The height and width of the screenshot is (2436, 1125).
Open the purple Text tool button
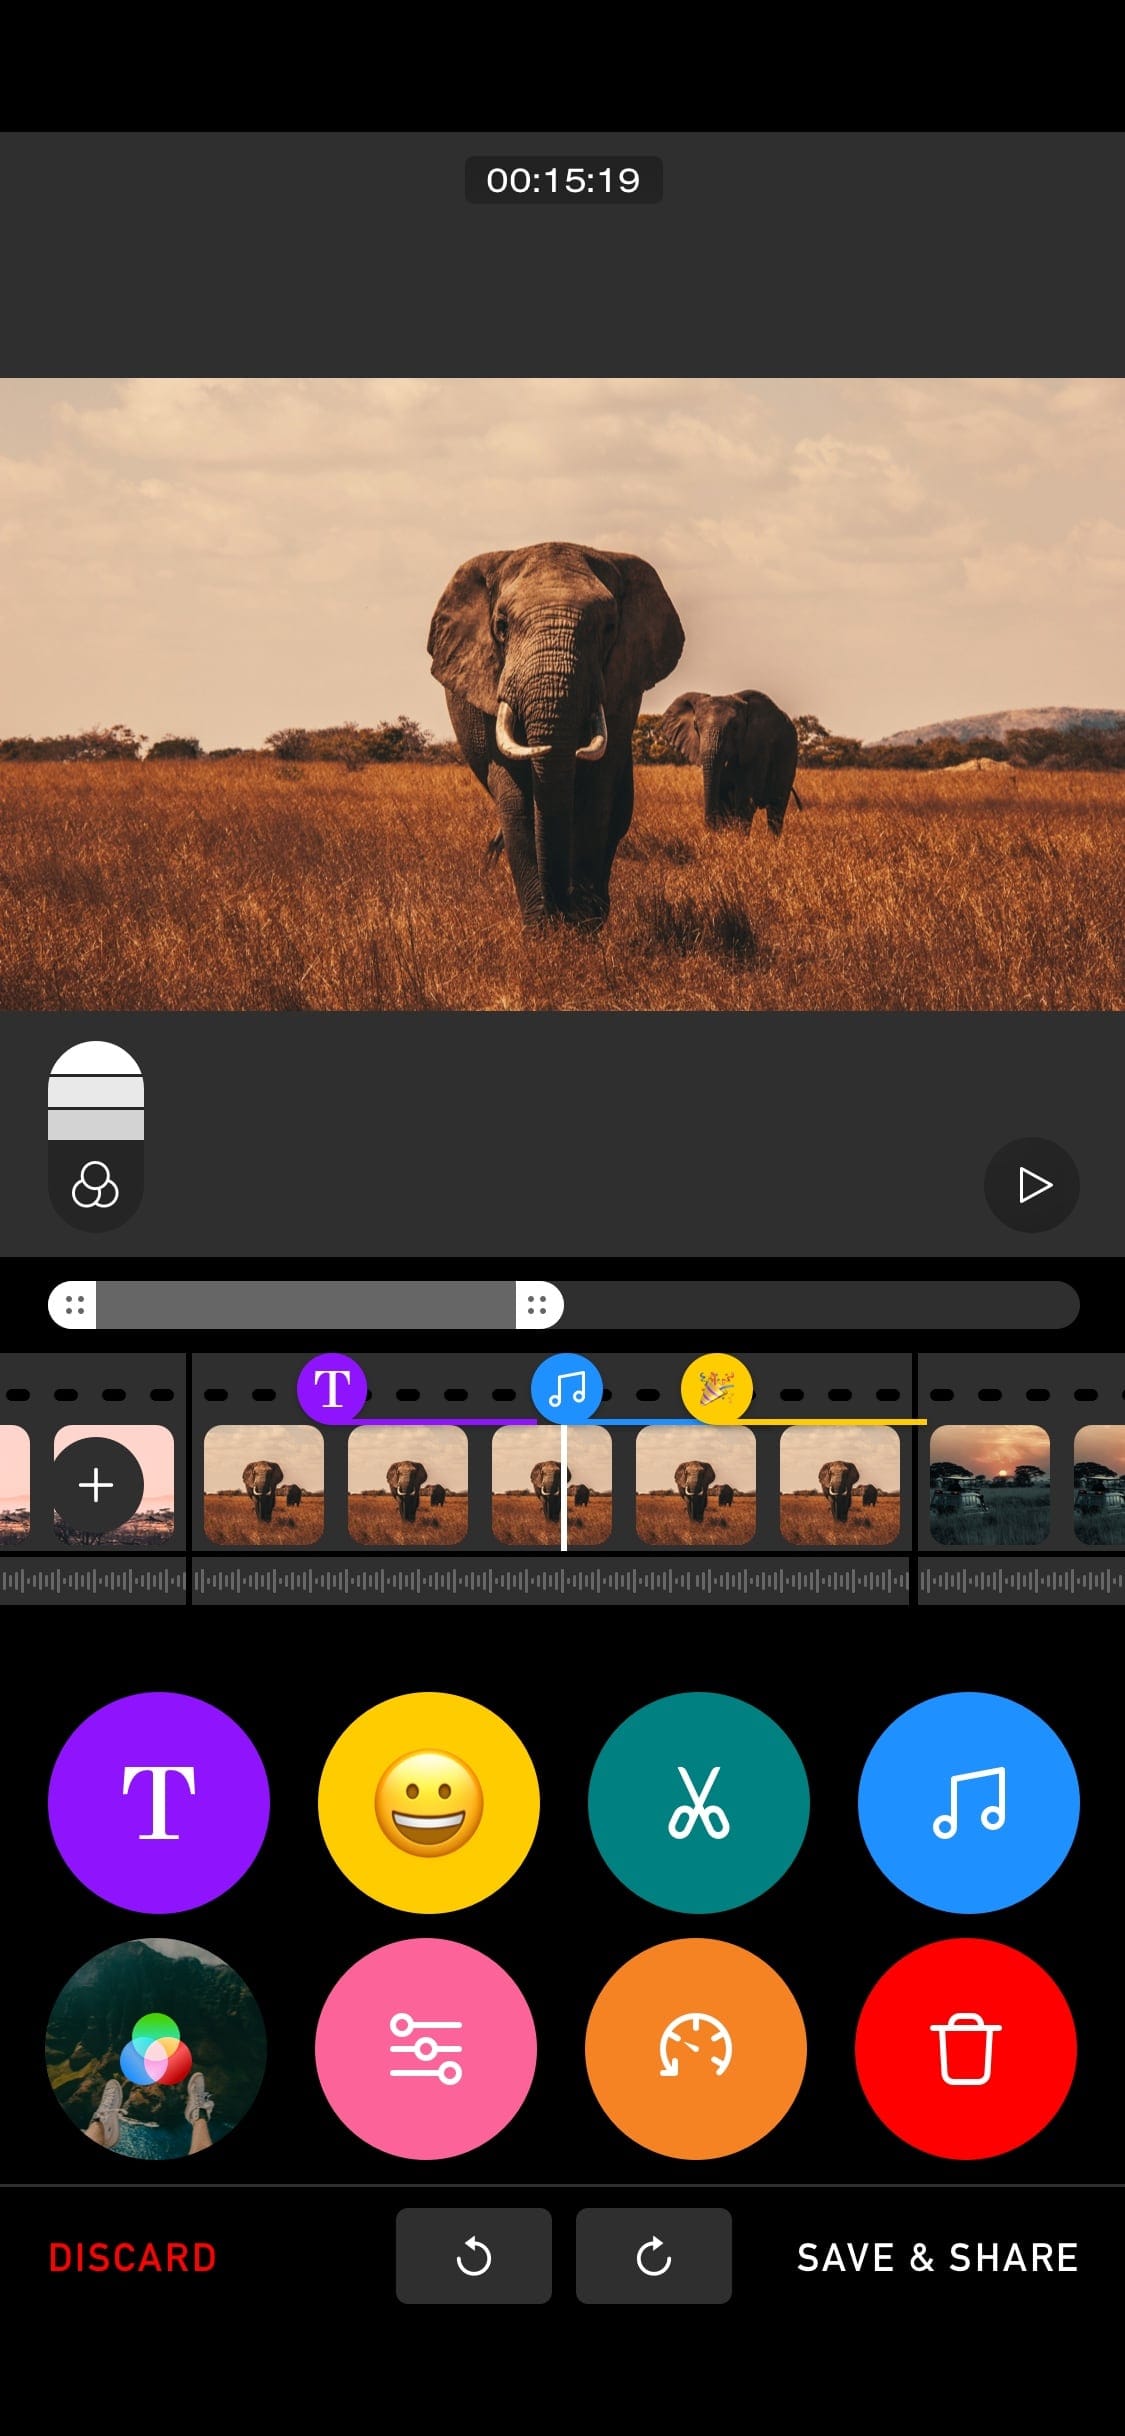pos(159,1802)
